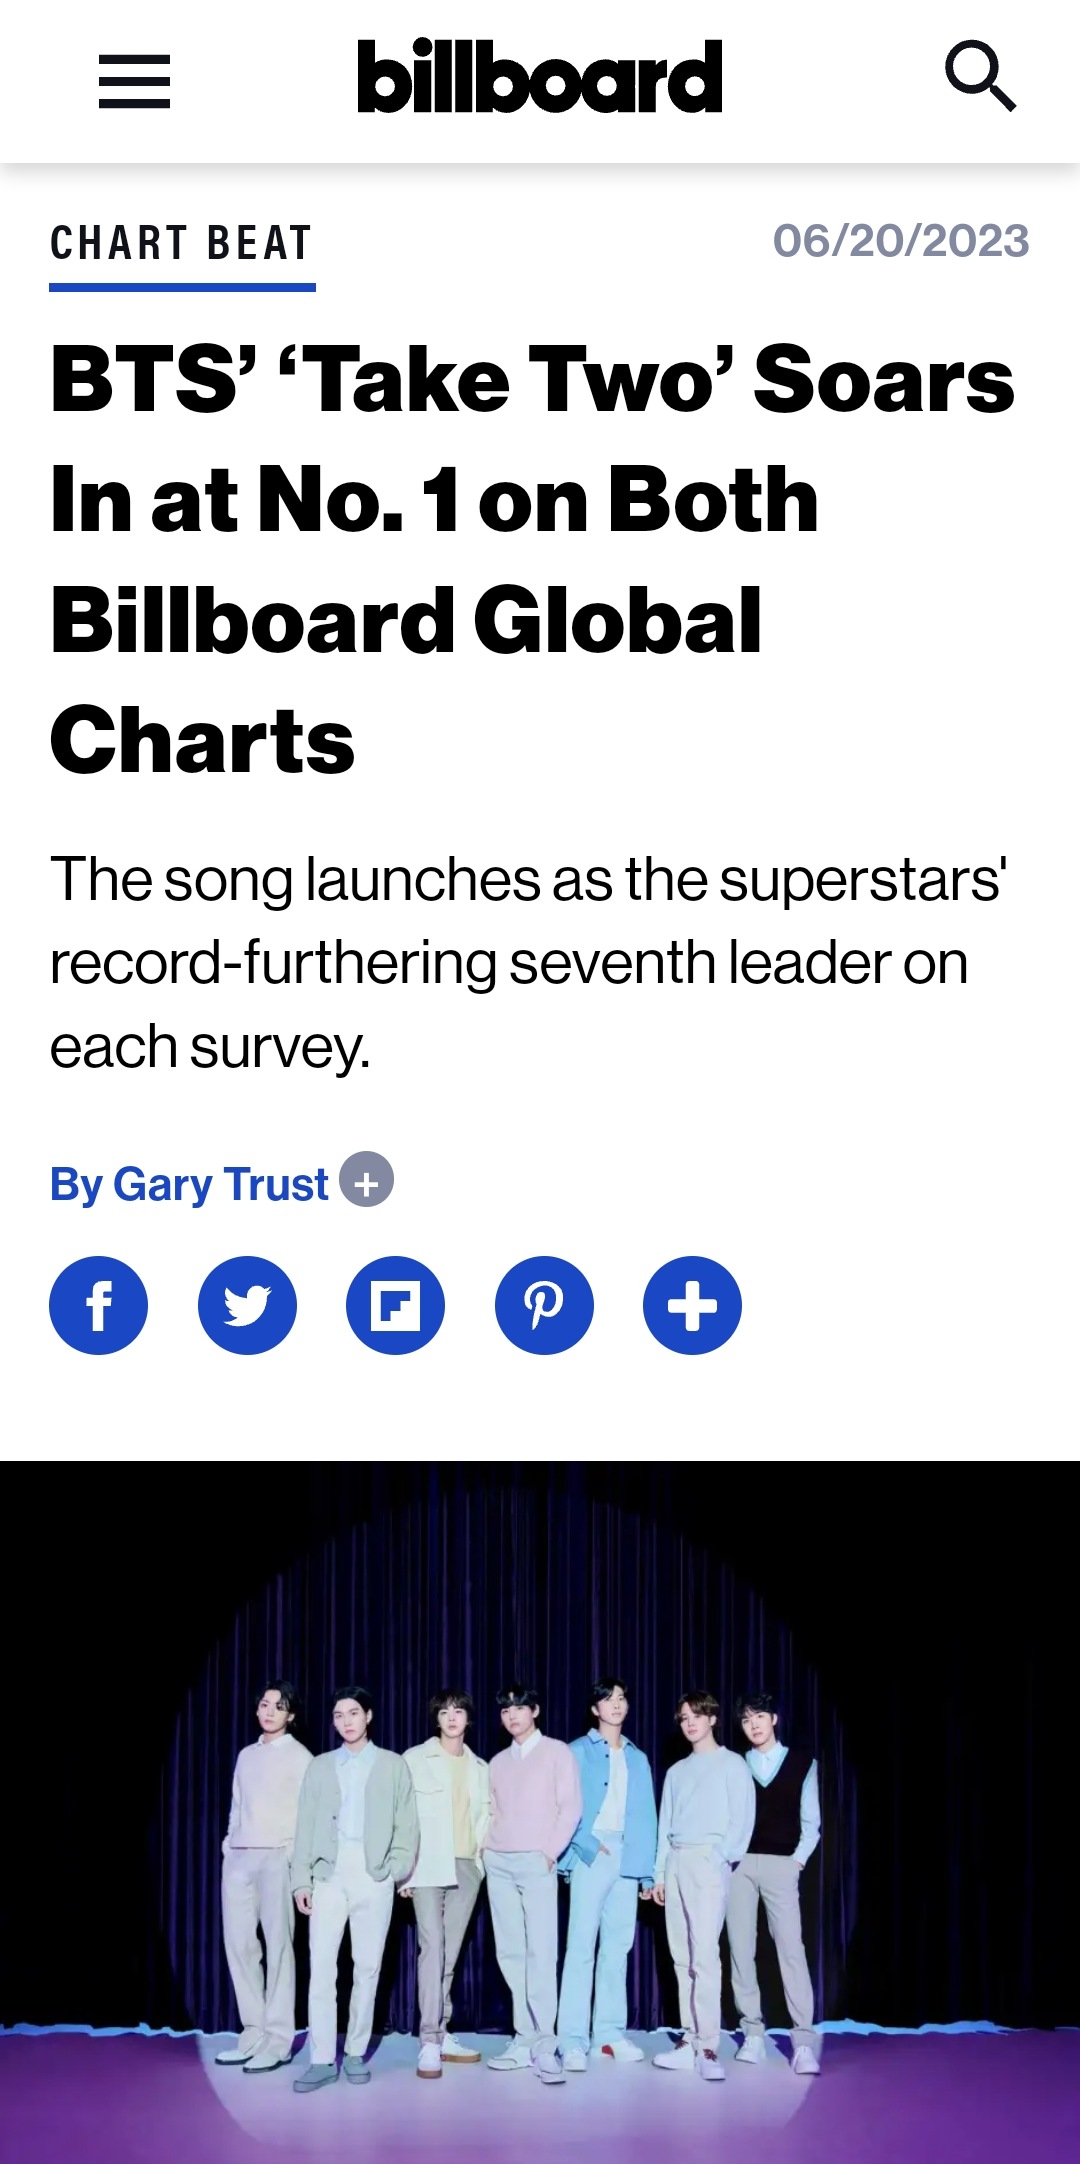This screenshot has height=2164, width=1080.
Task: Tap the subheading about seventh leader
Action: point(528,963)
